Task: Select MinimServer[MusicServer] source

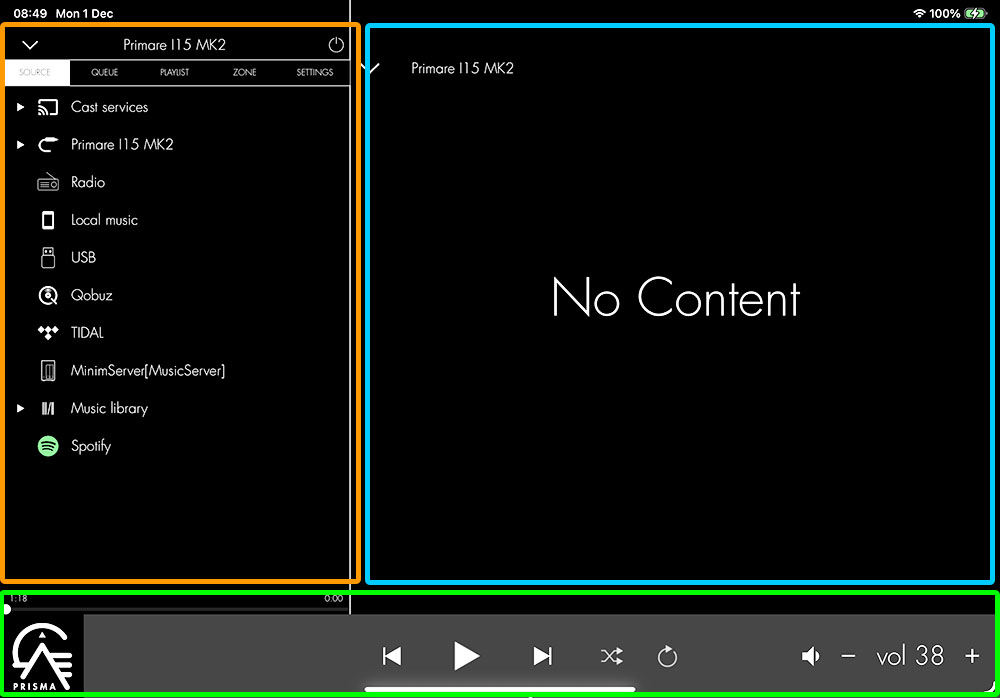Action: pos(147,371)
